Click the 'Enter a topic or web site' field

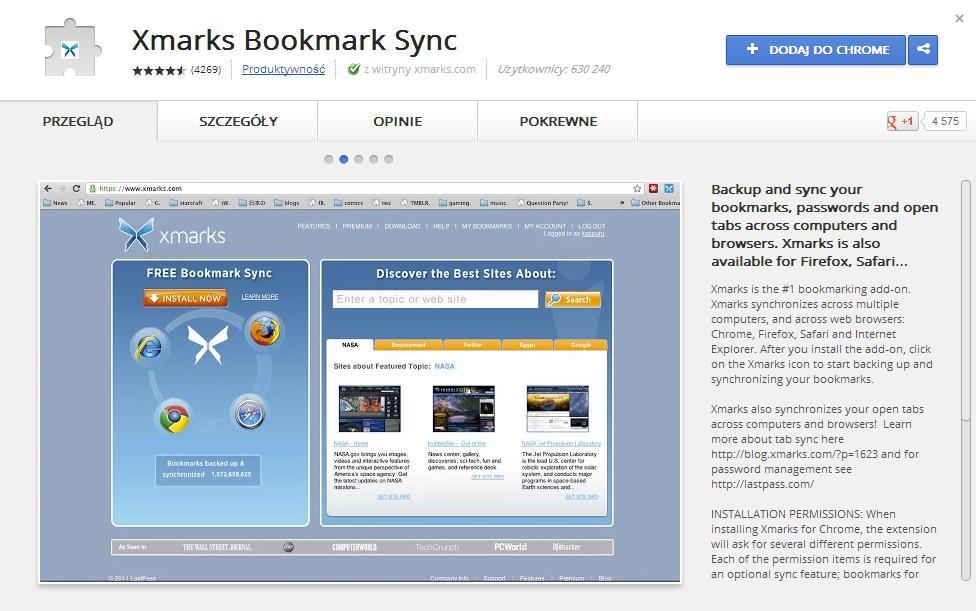coord(435,299)
